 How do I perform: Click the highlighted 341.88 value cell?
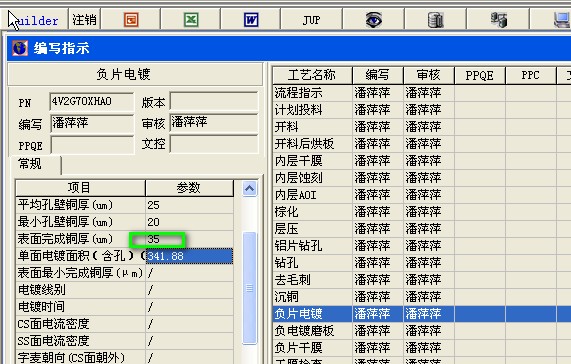pos(189,256)
